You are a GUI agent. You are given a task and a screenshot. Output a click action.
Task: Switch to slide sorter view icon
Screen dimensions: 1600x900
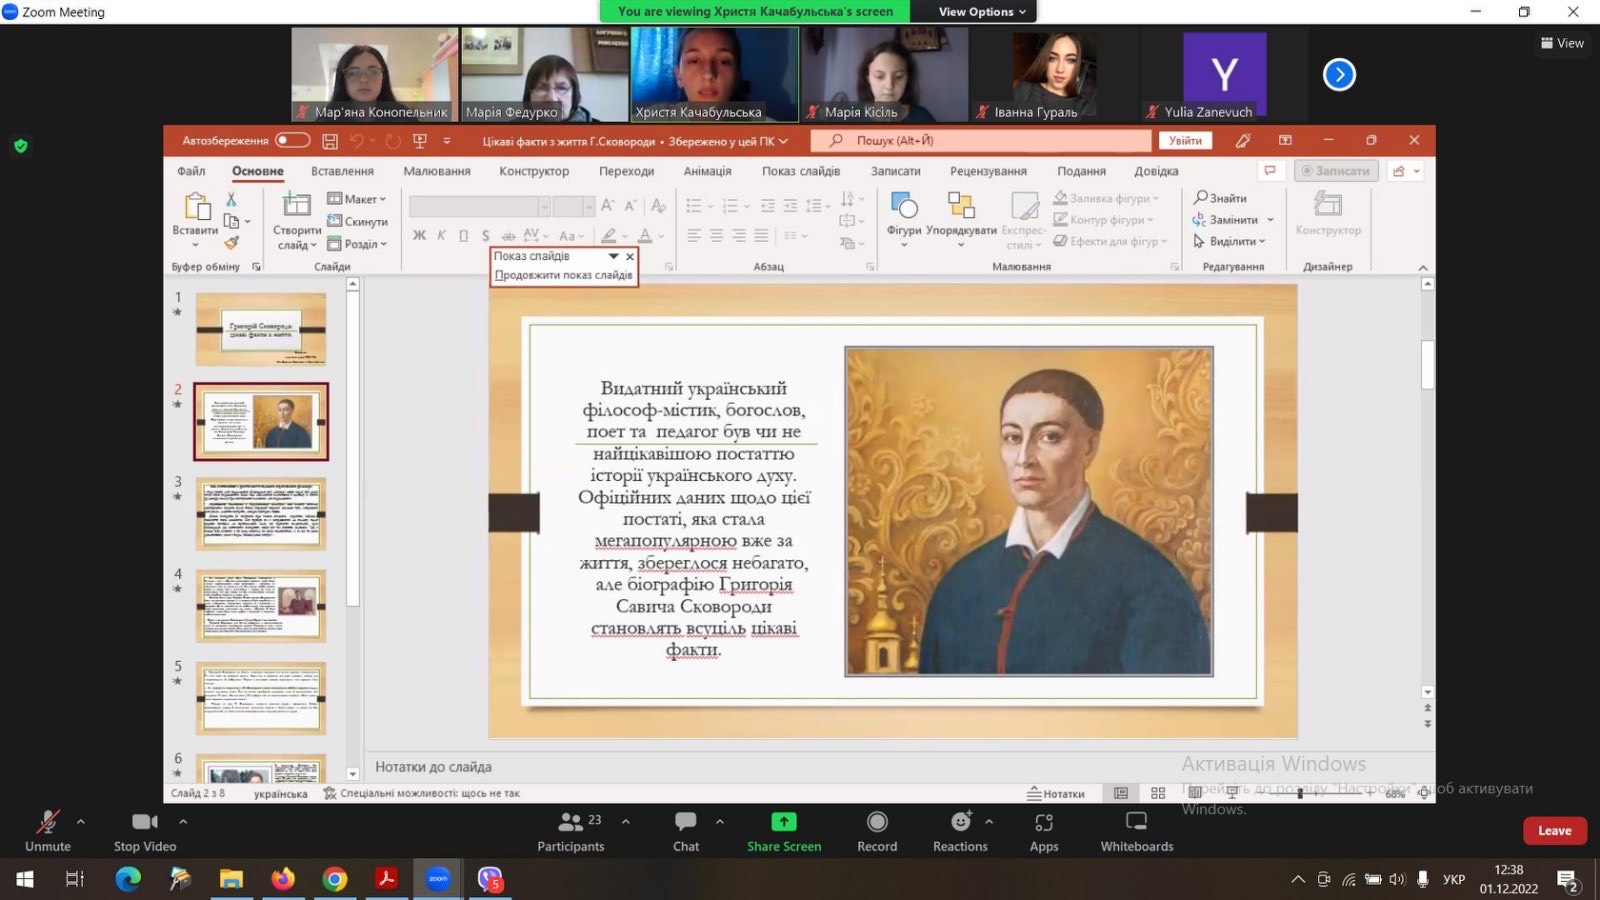pyautogui.click(x=1158, y=793)
